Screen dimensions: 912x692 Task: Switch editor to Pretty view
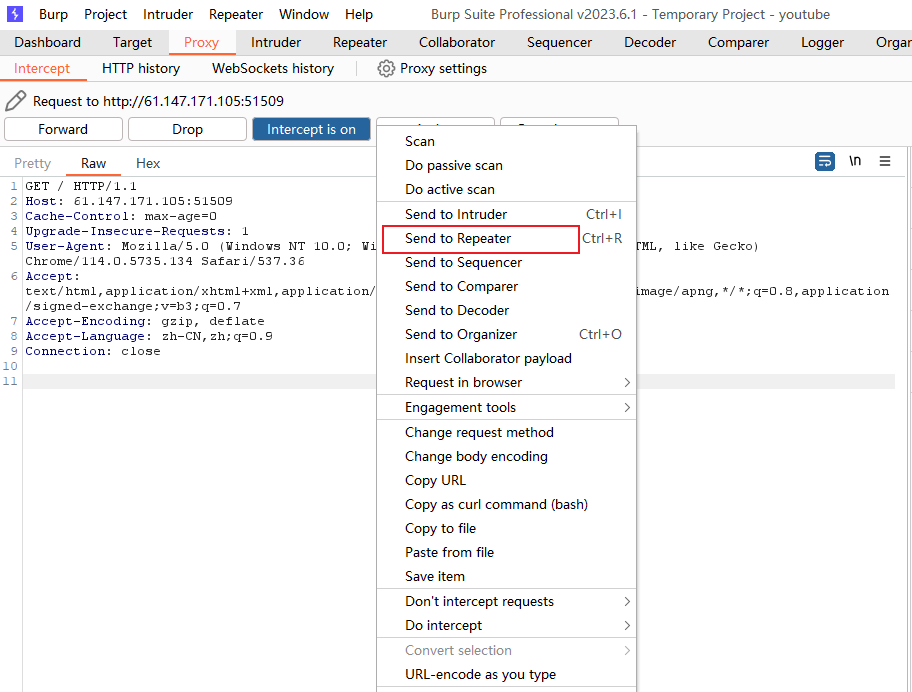coord(33,163)
